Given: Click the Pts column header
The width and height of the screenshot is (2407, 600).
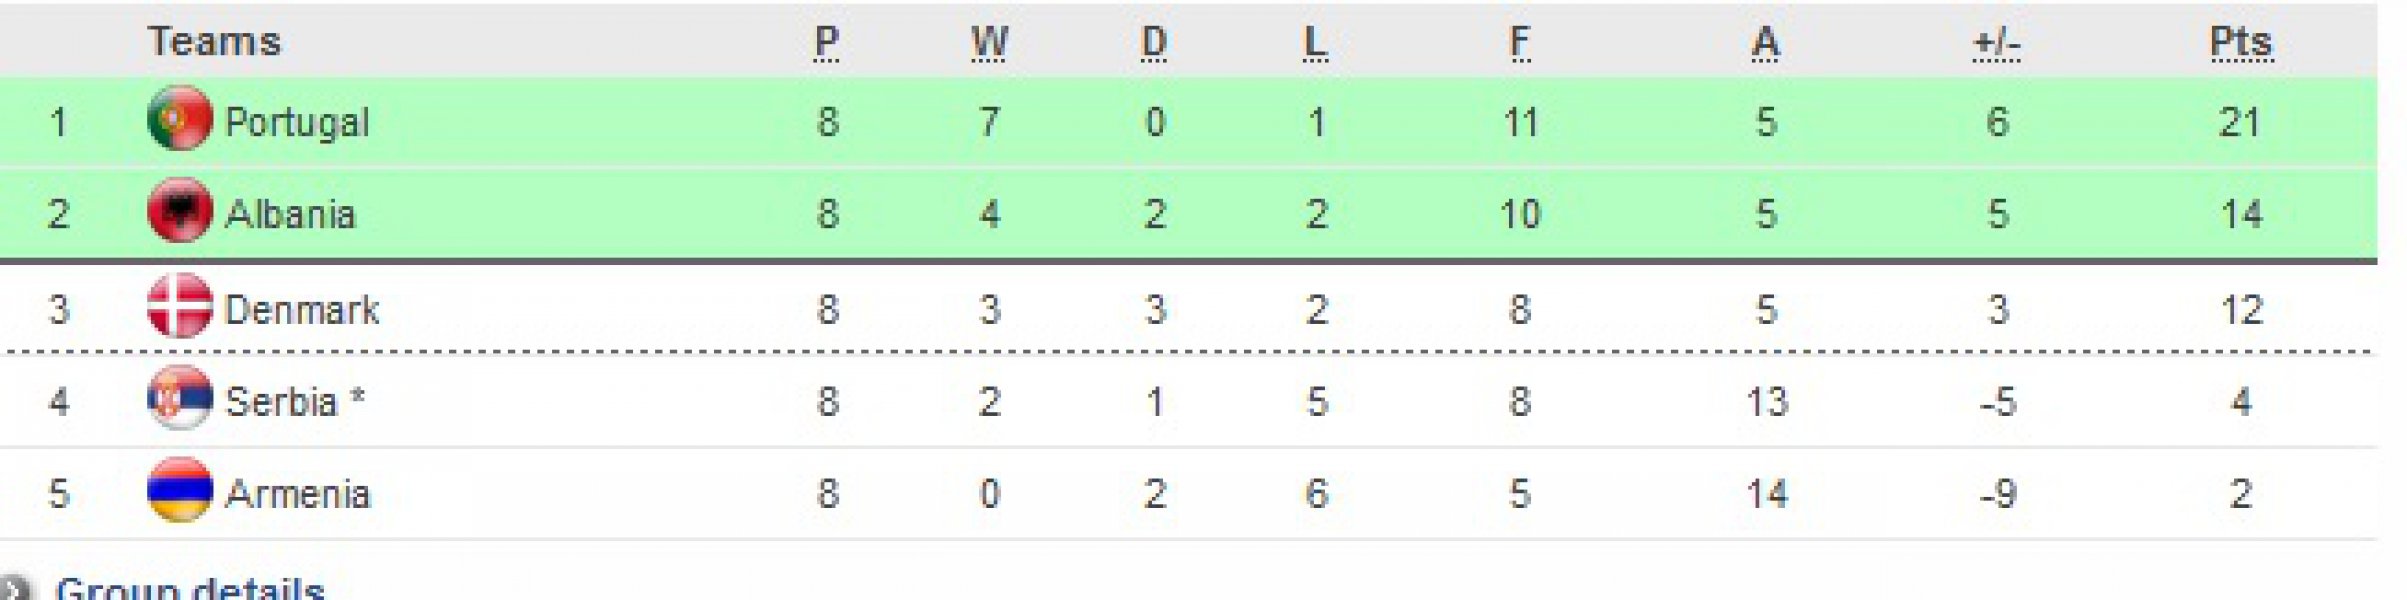Looking at the screenshot, I should [2241, 43].
